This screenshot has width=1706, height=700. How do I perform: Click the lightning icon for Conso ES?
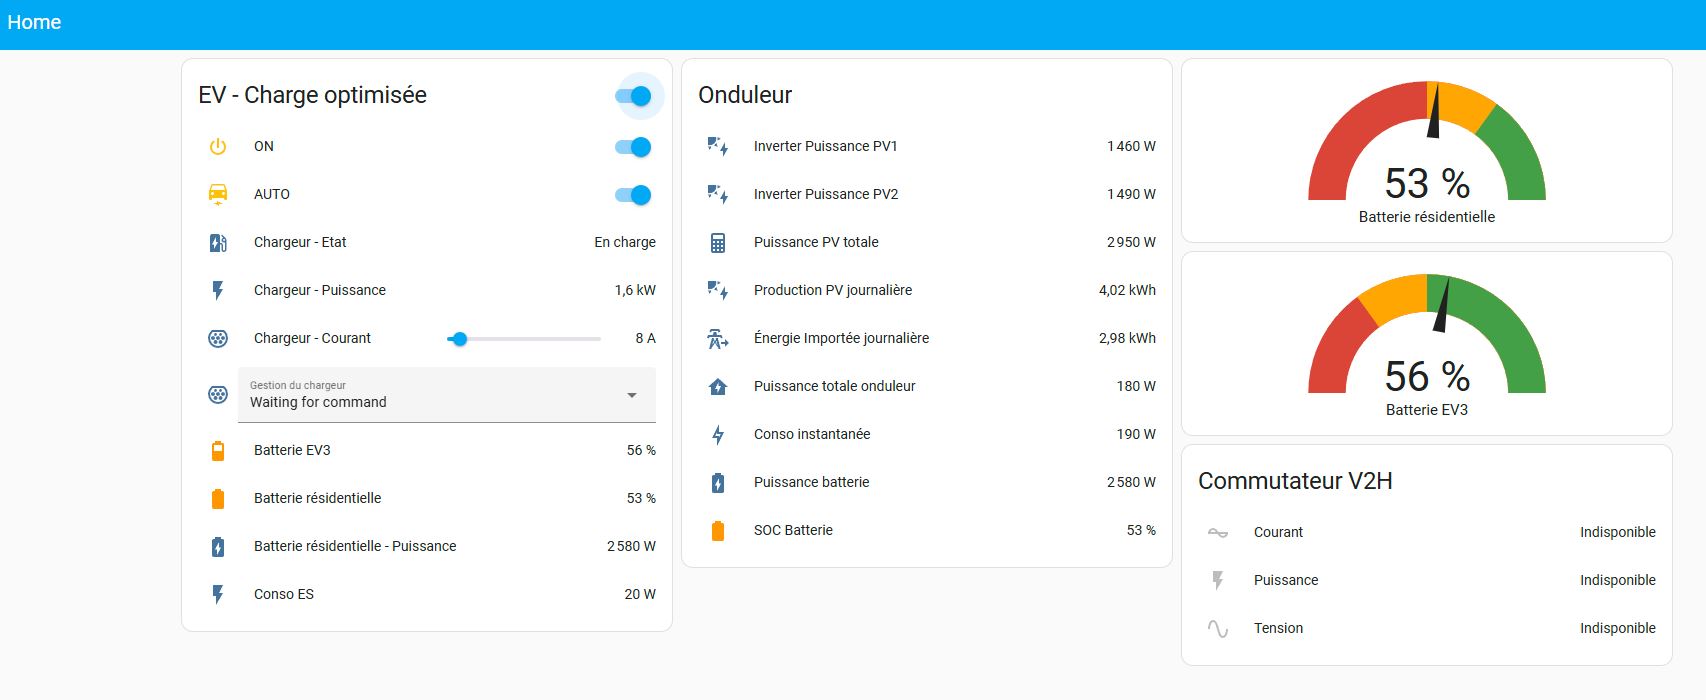pyautogui.click(x=218, y=595)
